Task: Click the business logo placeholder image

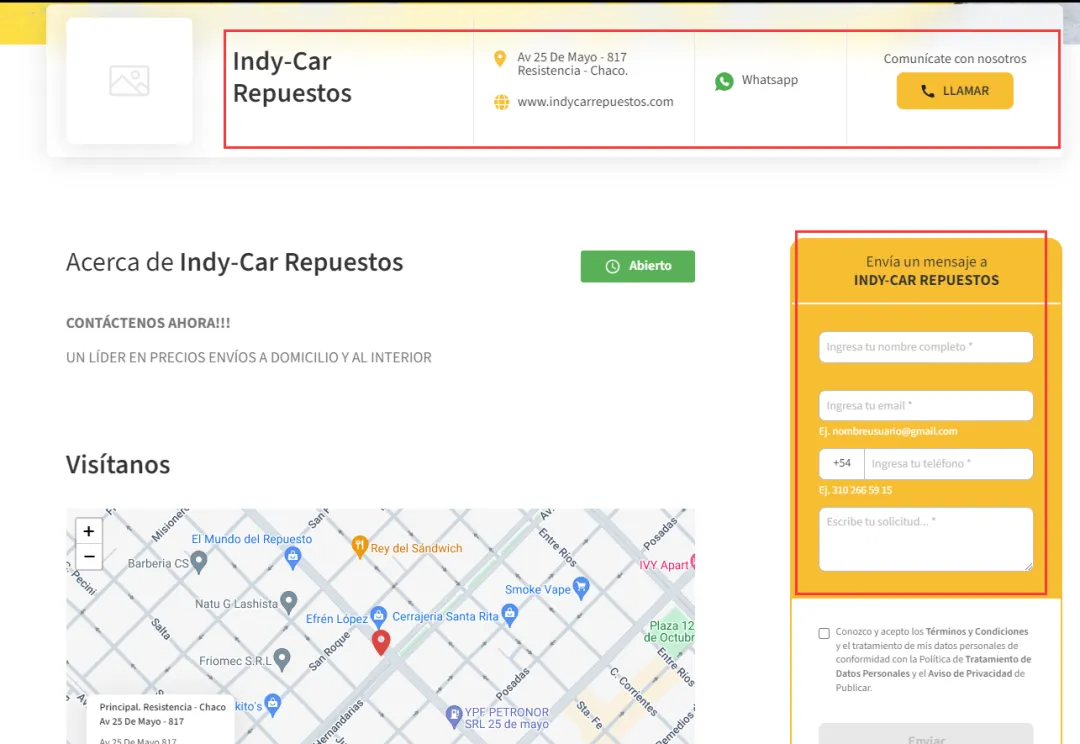Action: (x=129, y=81)
